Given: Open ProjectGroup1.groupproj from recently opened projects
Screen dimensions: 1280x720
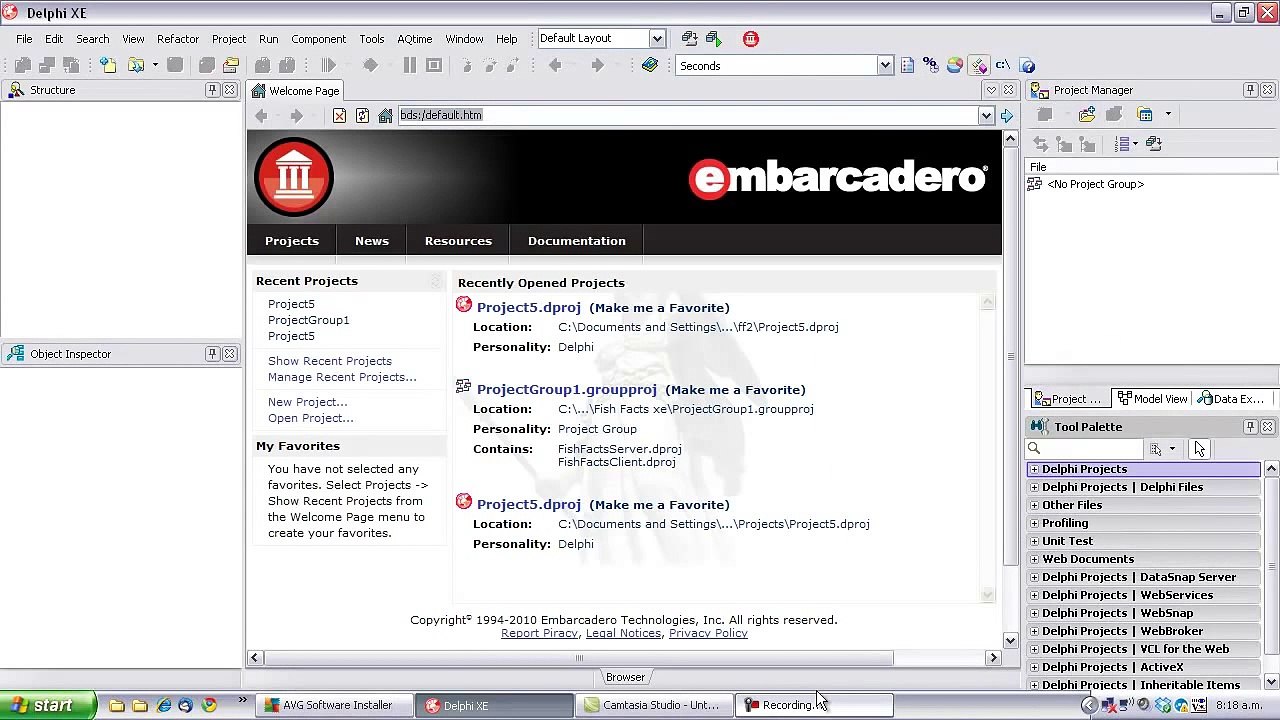Looking at the screenshot, I should point(567,390).
